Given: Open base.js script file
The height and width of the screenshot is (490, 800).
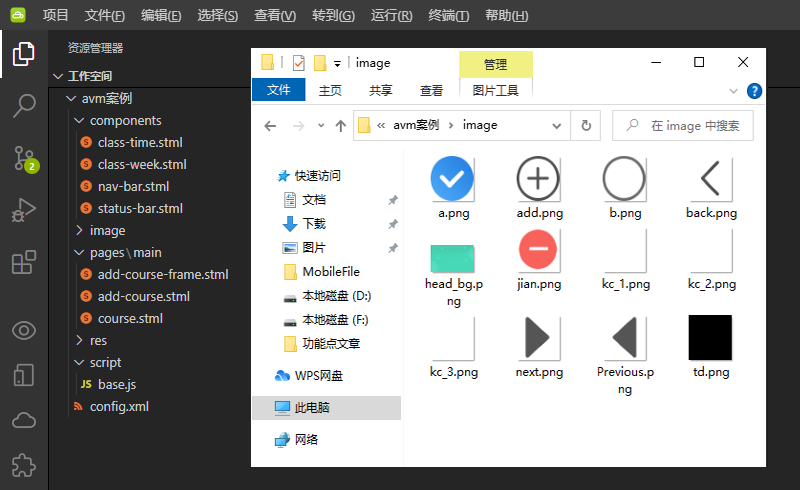Looking at the screenshot, I should point(117,384).
